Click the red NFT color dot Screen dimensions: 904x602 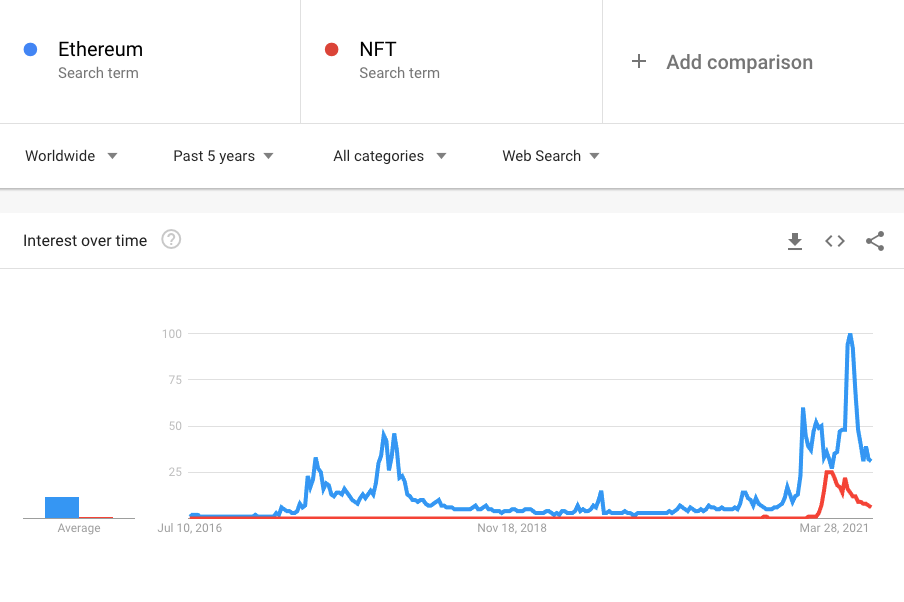(332, 50)
